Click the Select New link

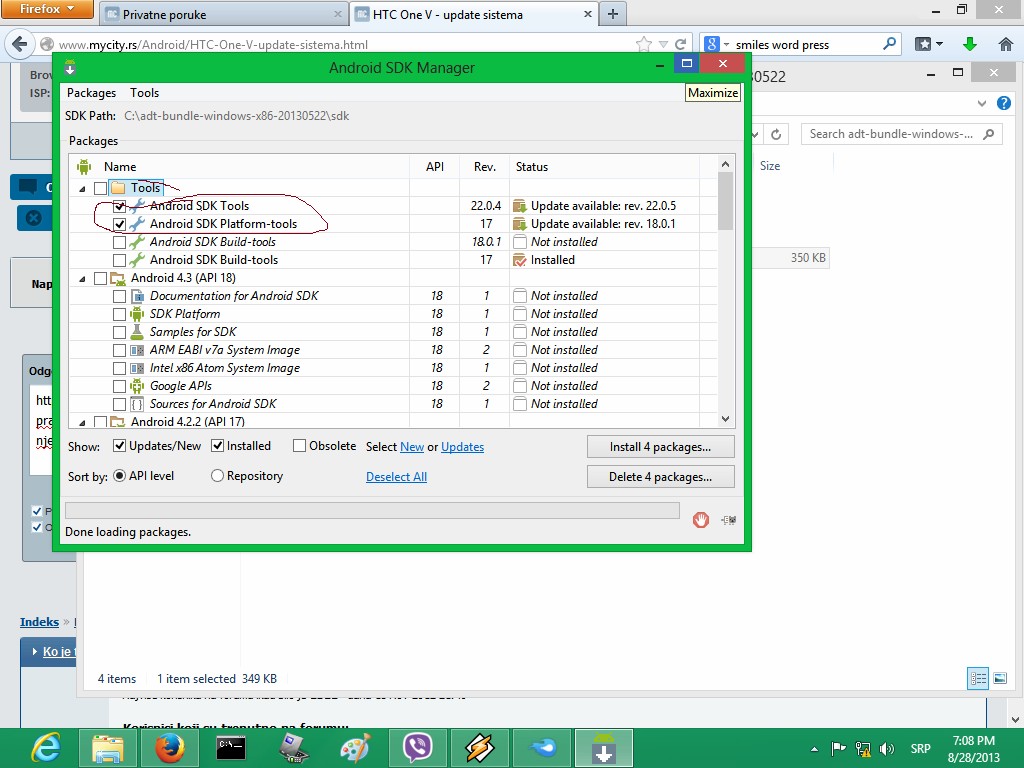(412, 447)
